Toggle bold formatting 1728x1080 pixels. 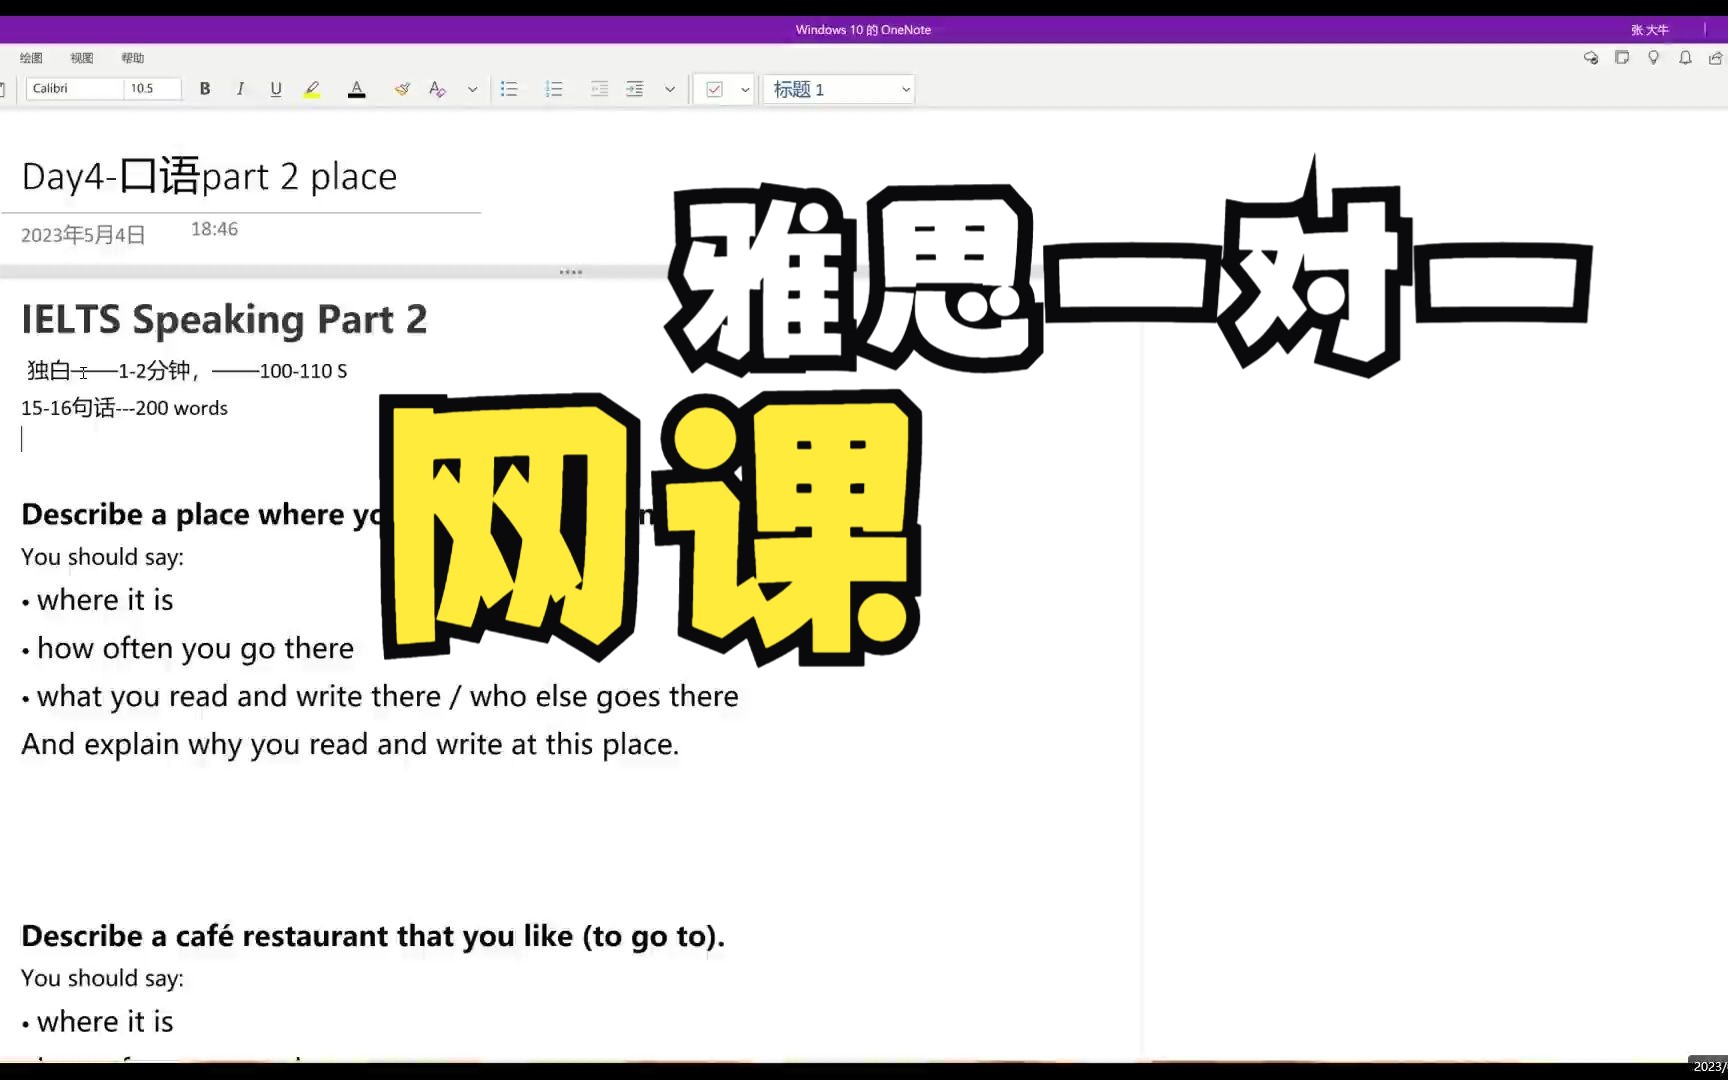pos(205,89)
